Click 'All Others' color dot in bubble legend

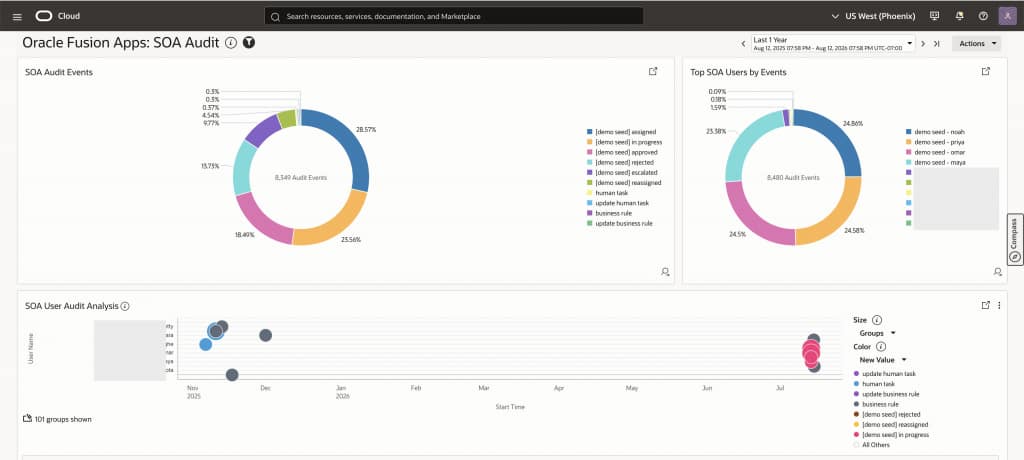pos(856,445)
